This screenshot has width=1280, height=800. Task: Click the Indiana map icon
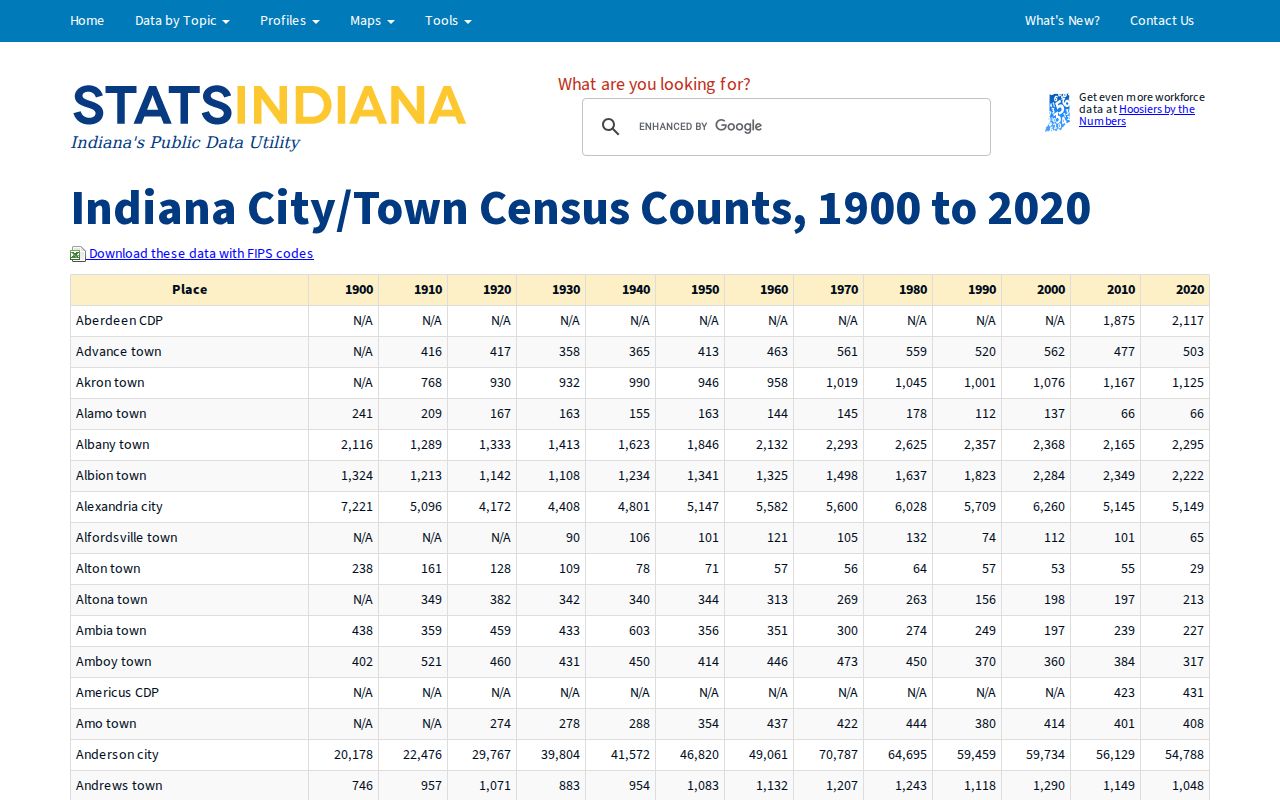(1058, 112)
